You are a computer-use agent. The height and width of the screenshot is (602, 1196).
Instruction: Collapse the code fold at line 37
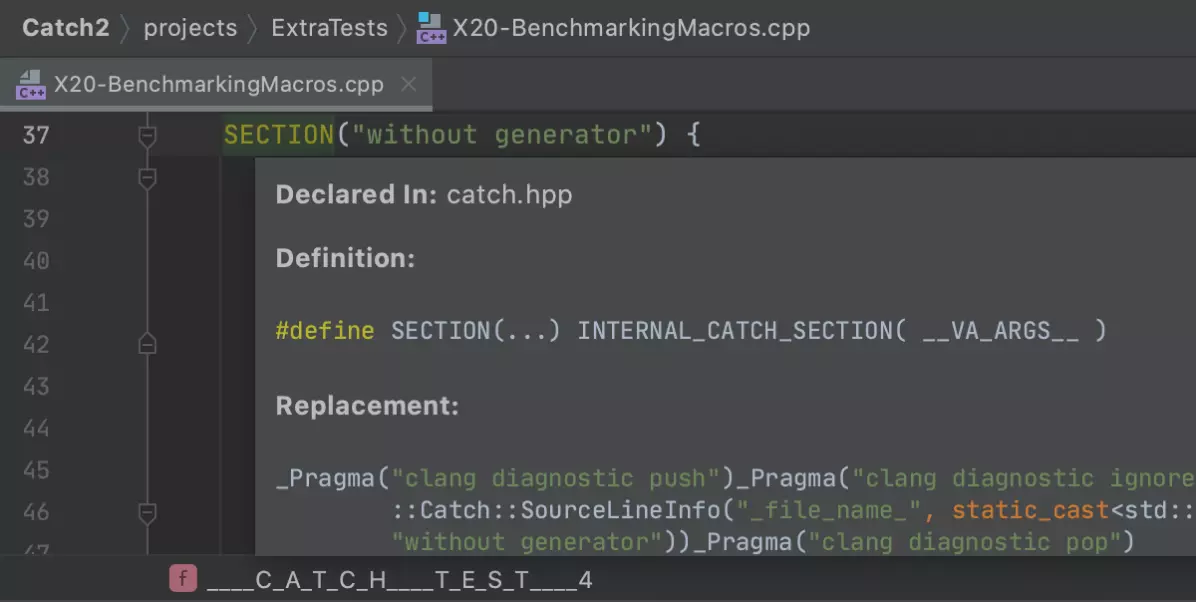[147, 136]
